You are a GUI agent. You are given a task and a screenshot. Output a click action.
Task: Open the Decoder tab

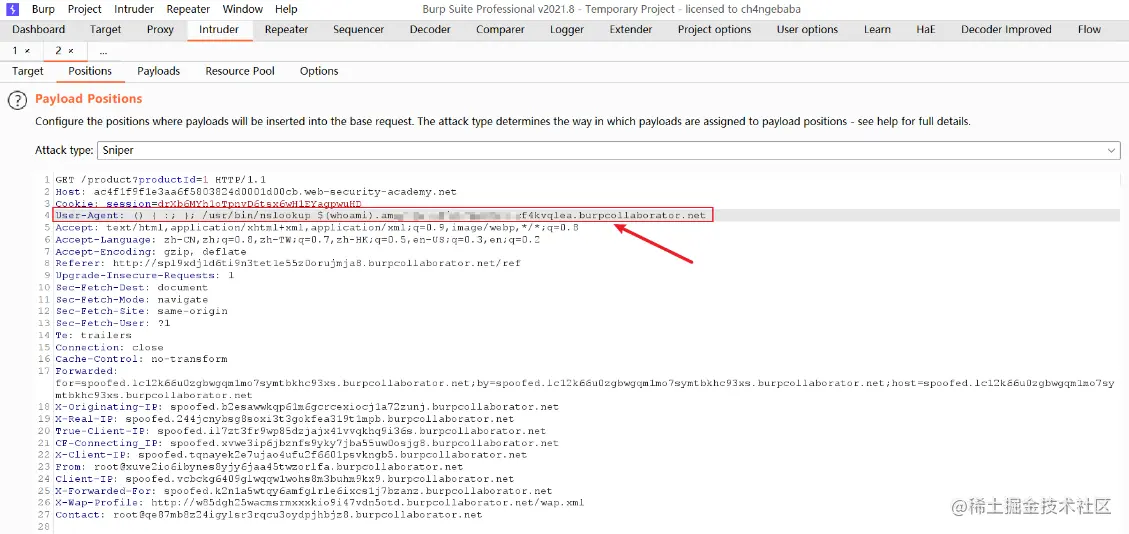430,30
